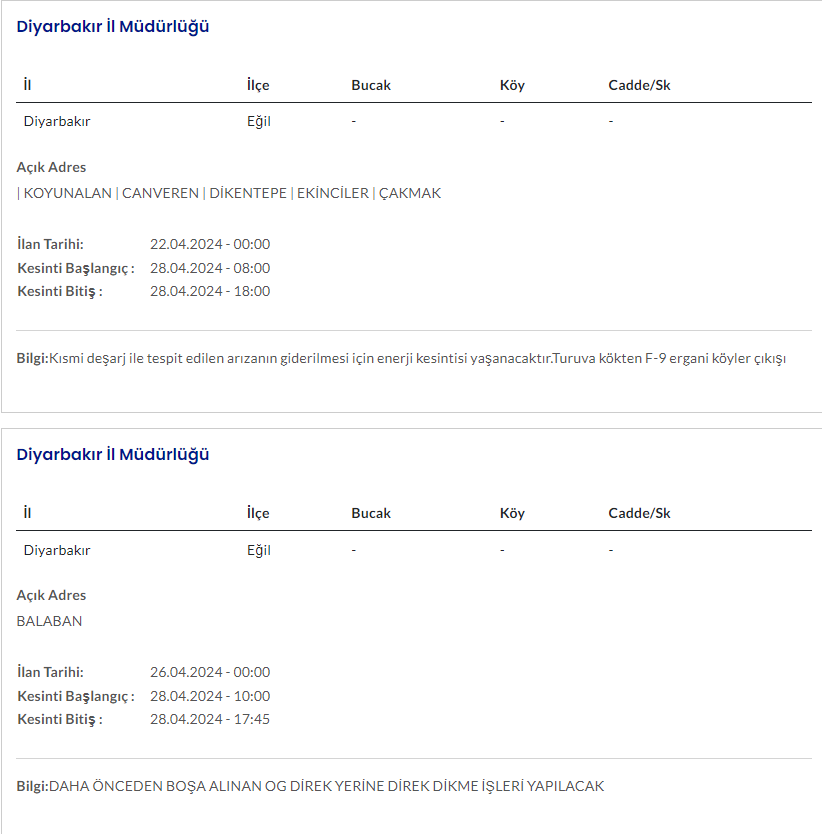Click the 22.04.2024 announcement date
This screenshot has height=834, width=822.
click(x=210, y=244)
